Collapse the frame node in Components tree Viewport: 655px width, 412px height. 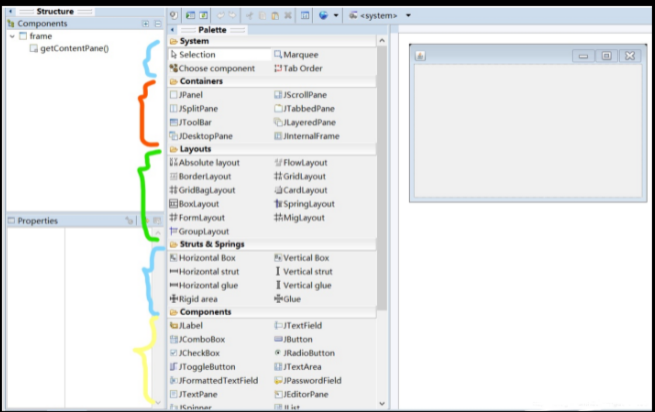[x=12, y=36]
